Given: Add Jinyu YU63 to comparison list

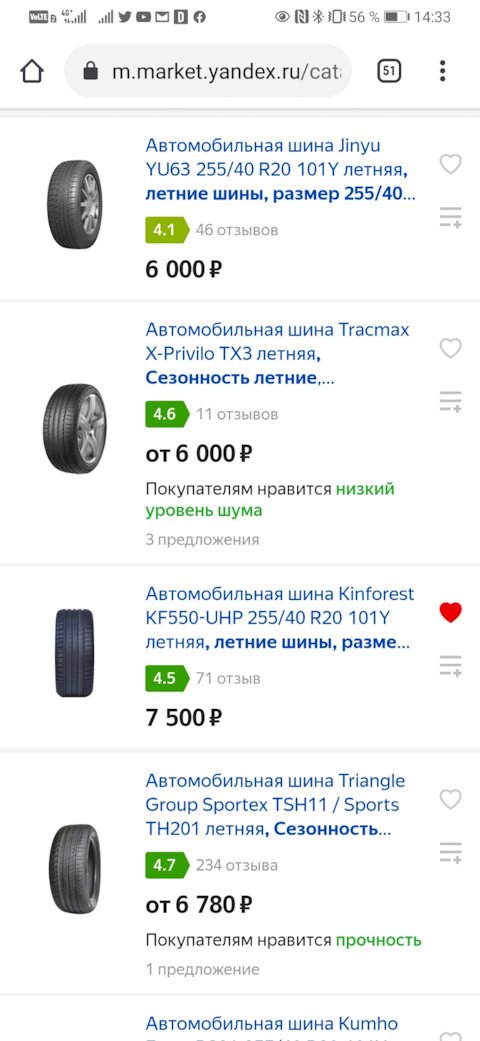Looking at the screenshot, I should [x=451, y=218].
